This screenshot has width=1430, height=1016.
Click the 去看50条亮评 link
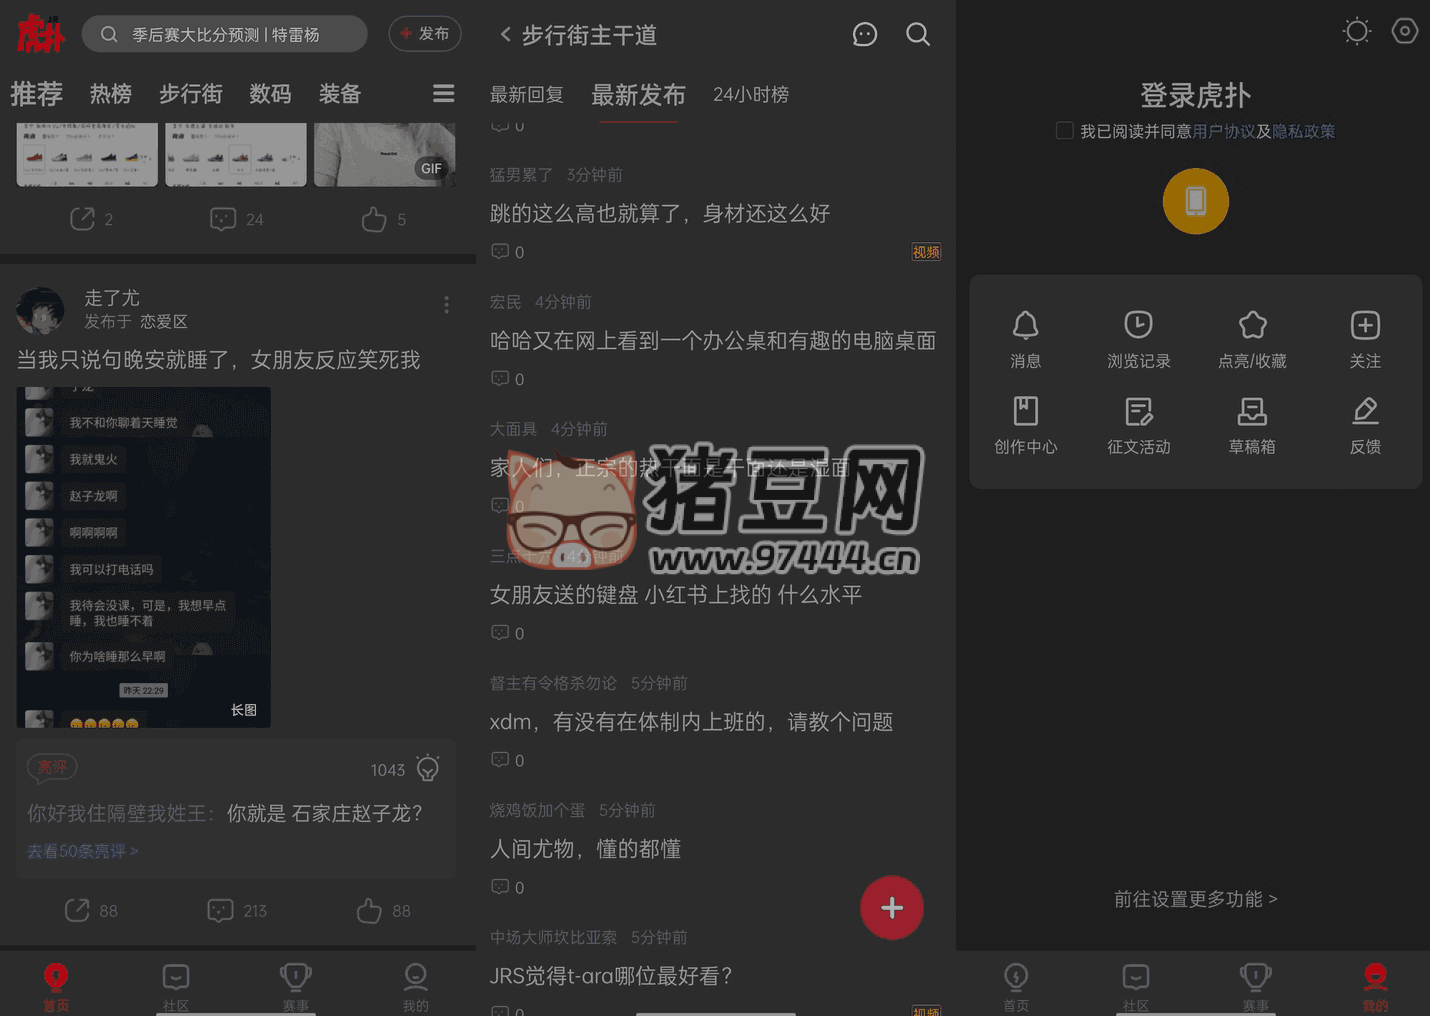click(82, 851)
